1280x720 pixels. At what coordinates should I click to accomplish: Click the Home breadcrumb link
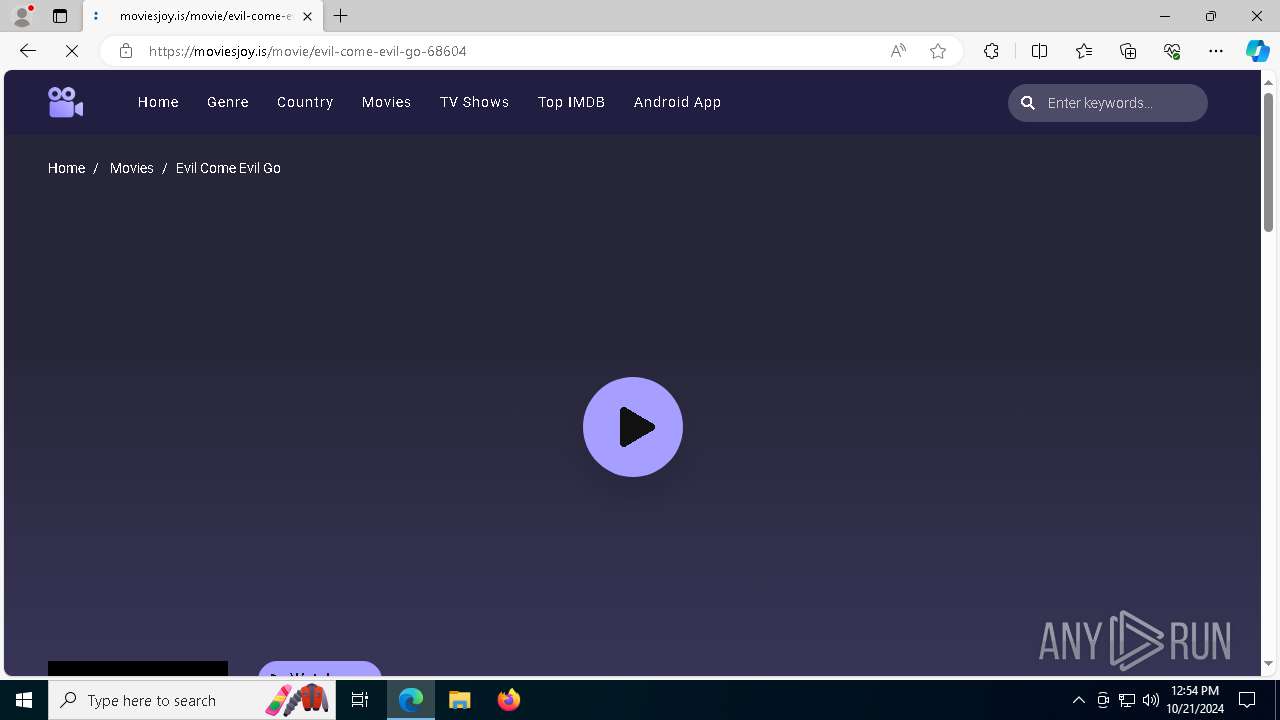[x=66, y=168]
